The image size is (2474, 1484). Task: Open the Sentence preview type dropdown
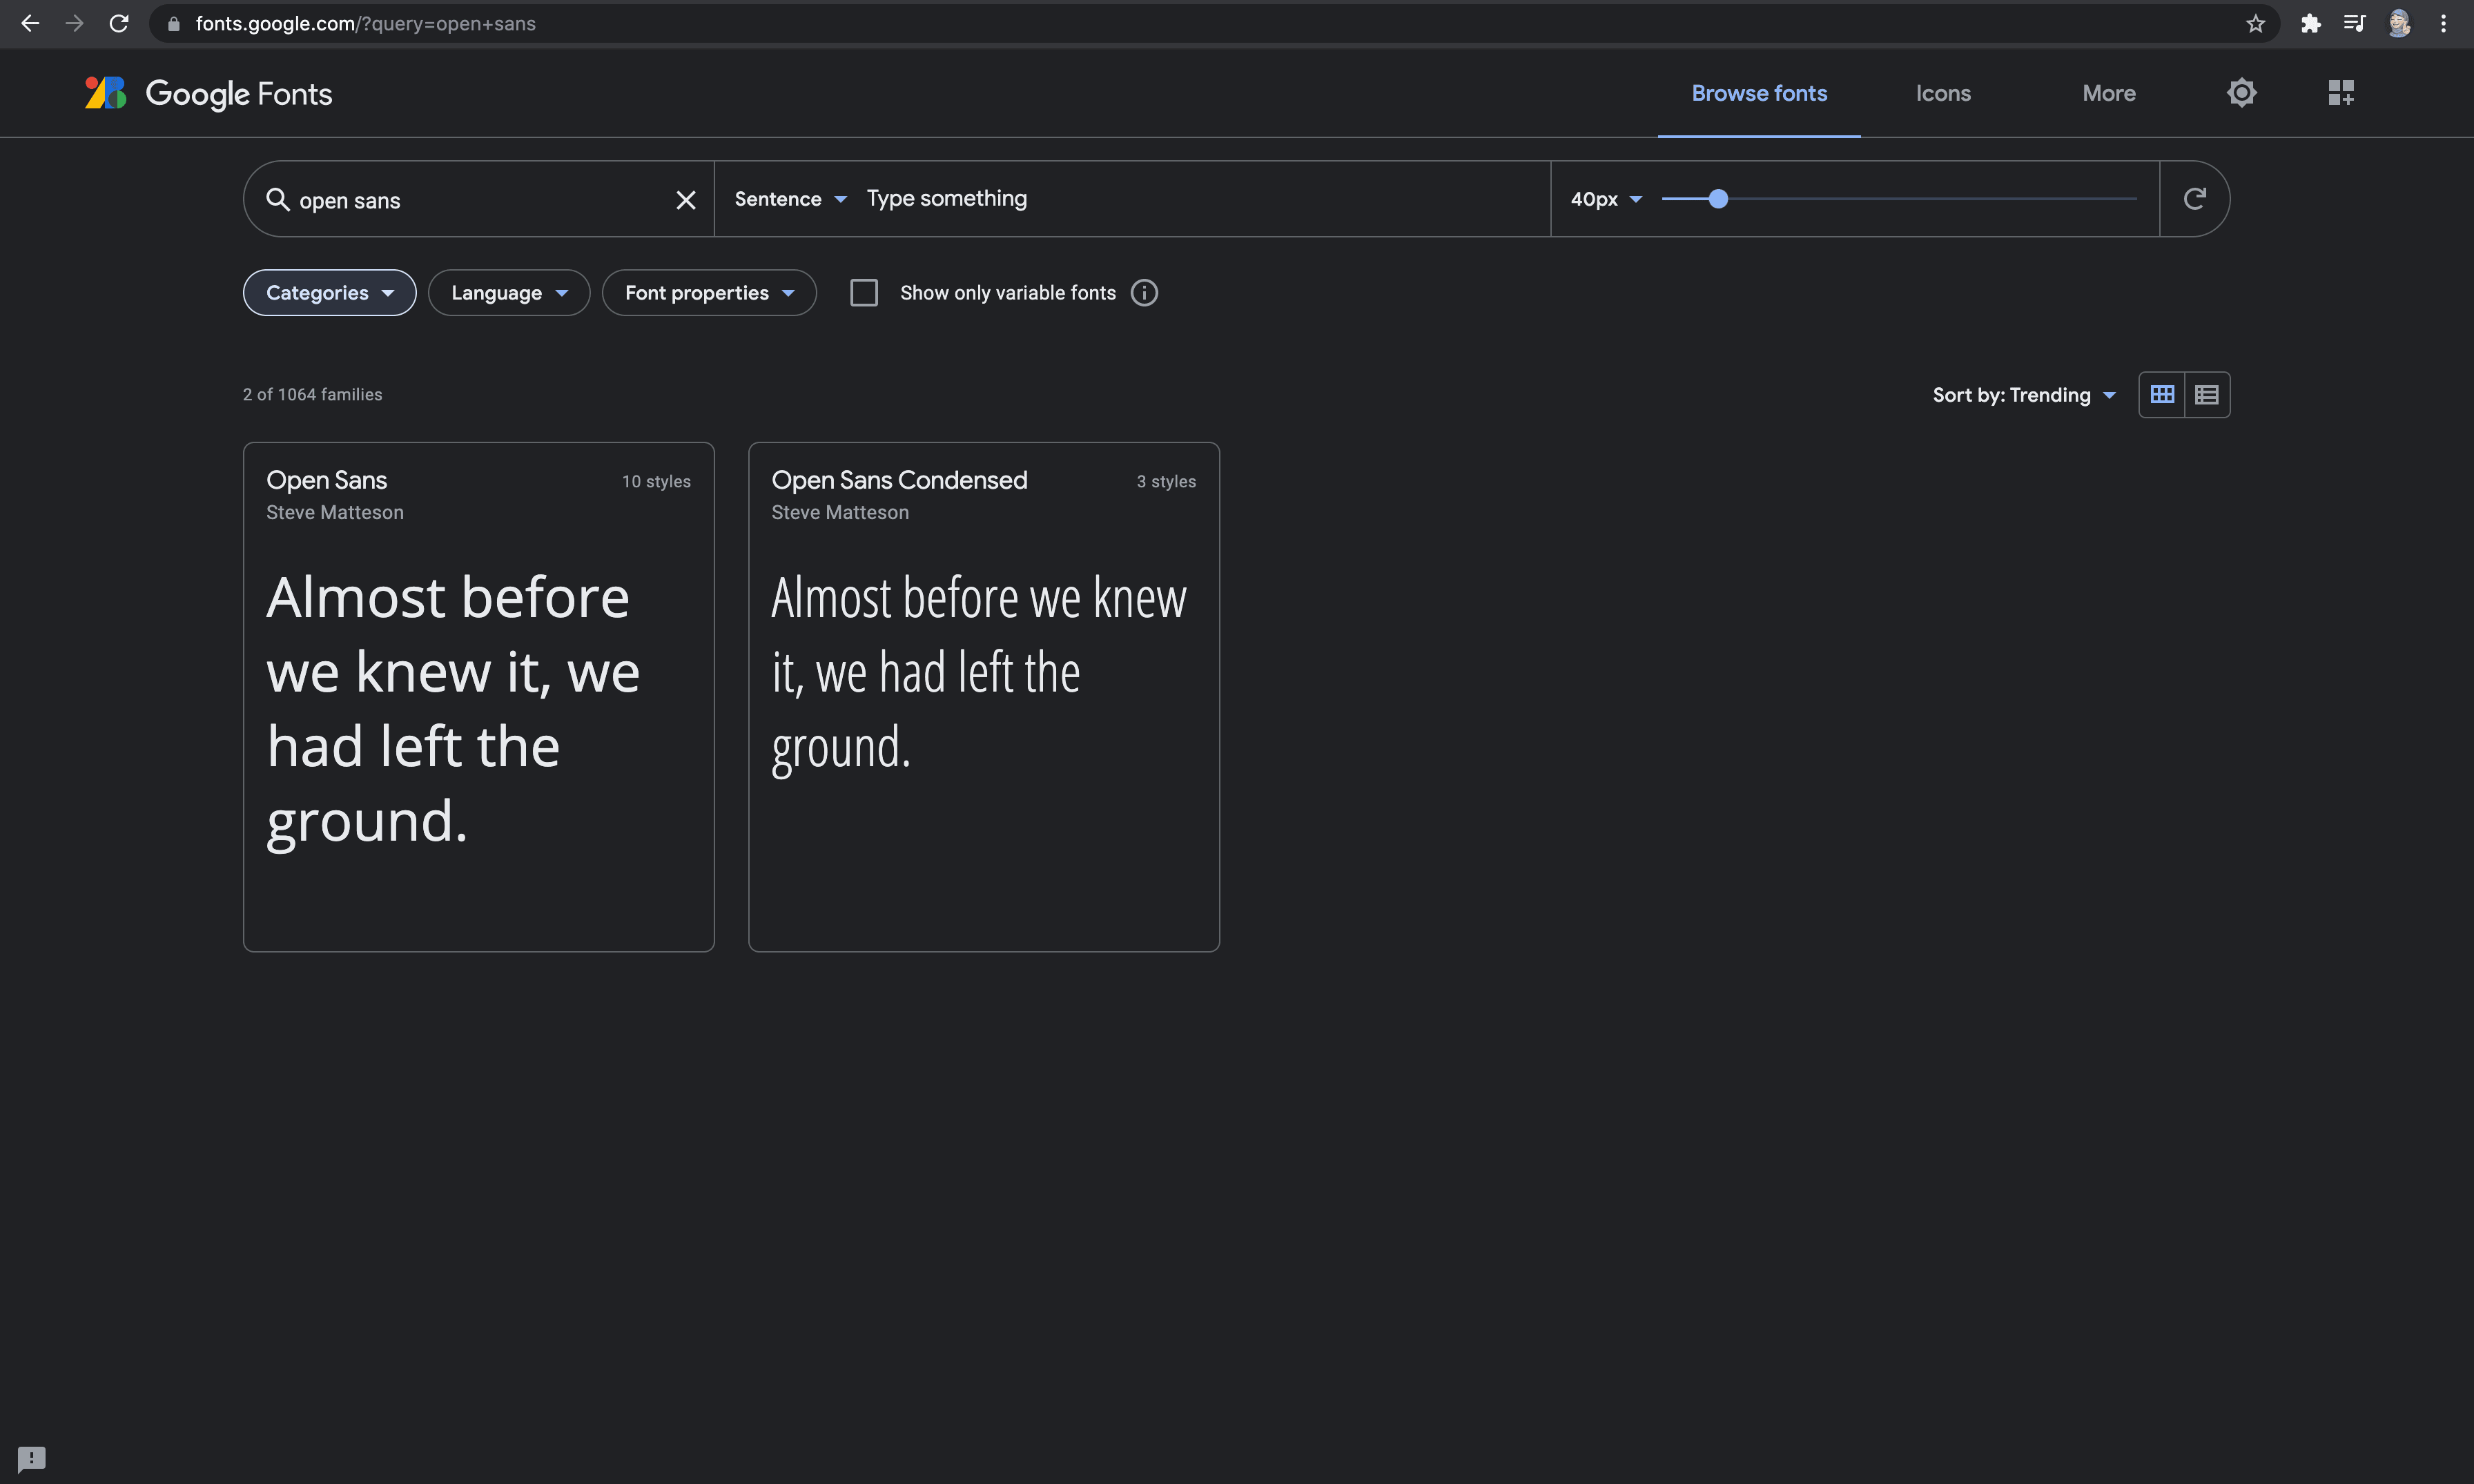(790, 199)
